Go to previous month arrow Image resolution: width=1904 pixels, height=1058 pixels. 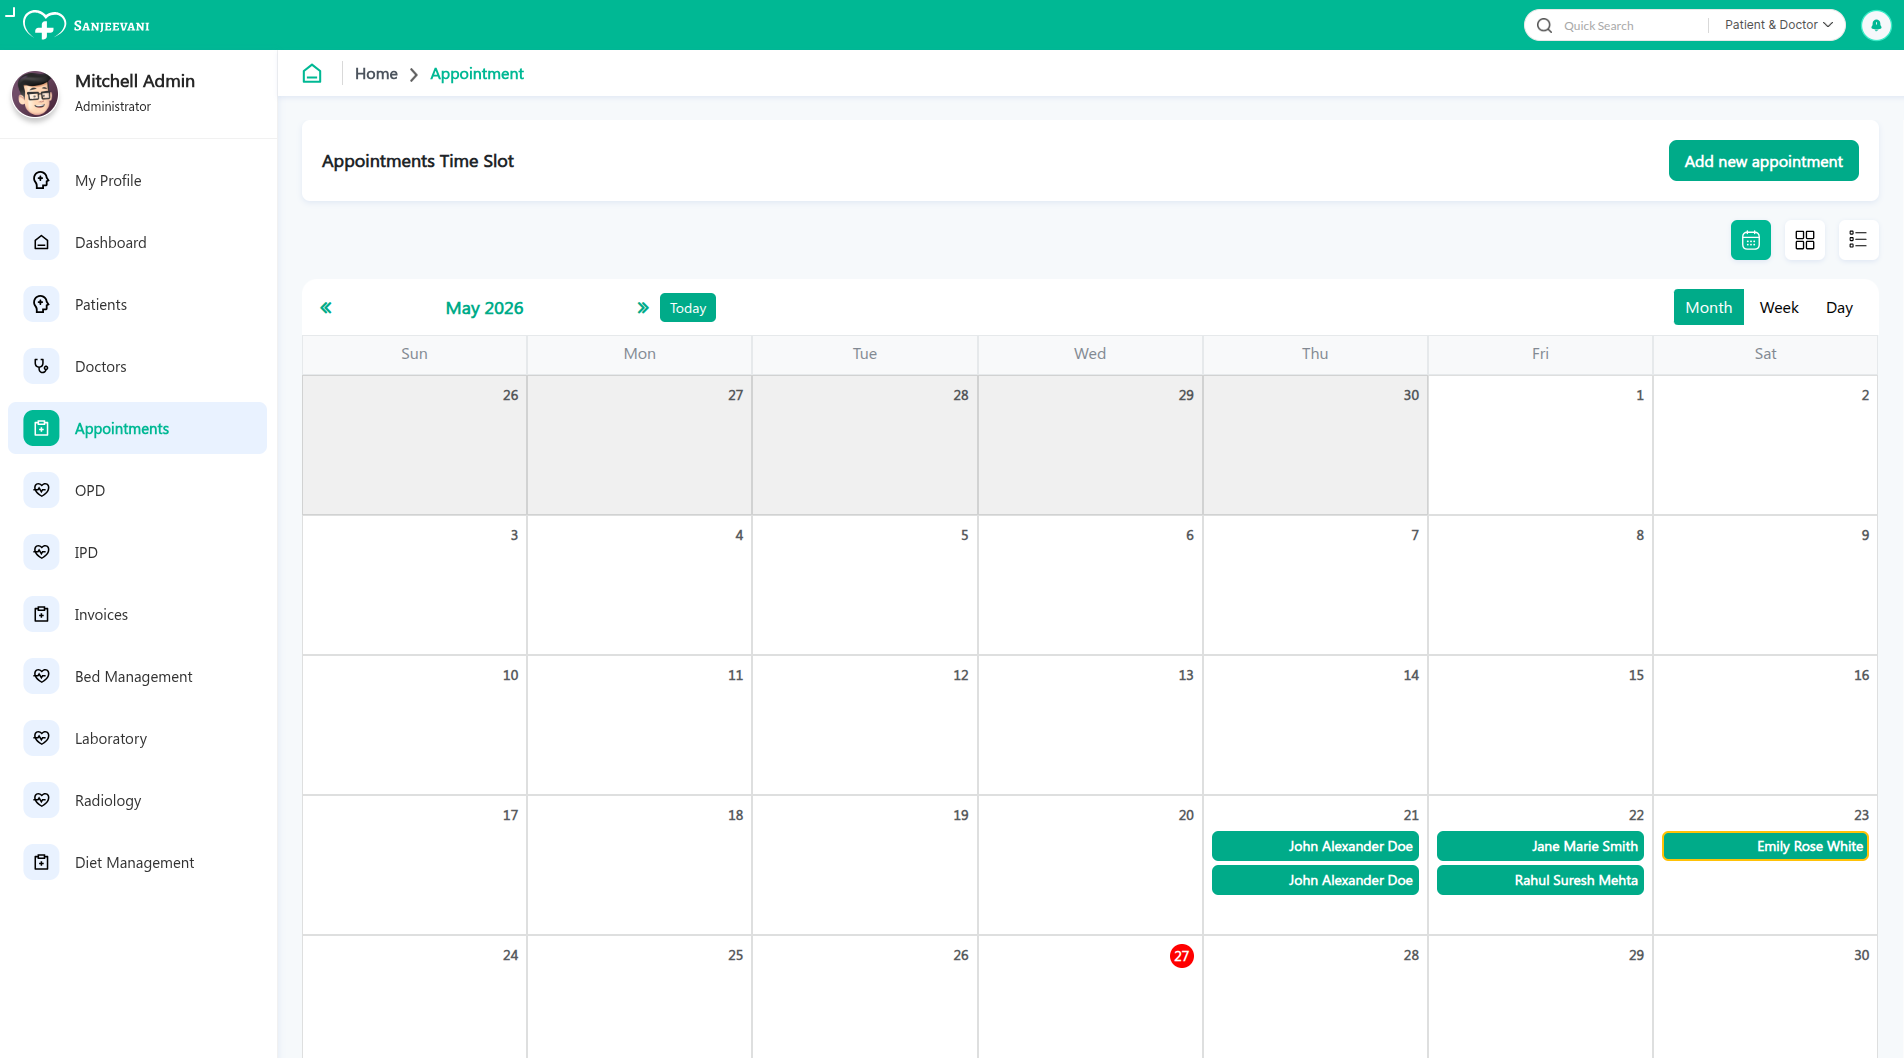[326, 308]
